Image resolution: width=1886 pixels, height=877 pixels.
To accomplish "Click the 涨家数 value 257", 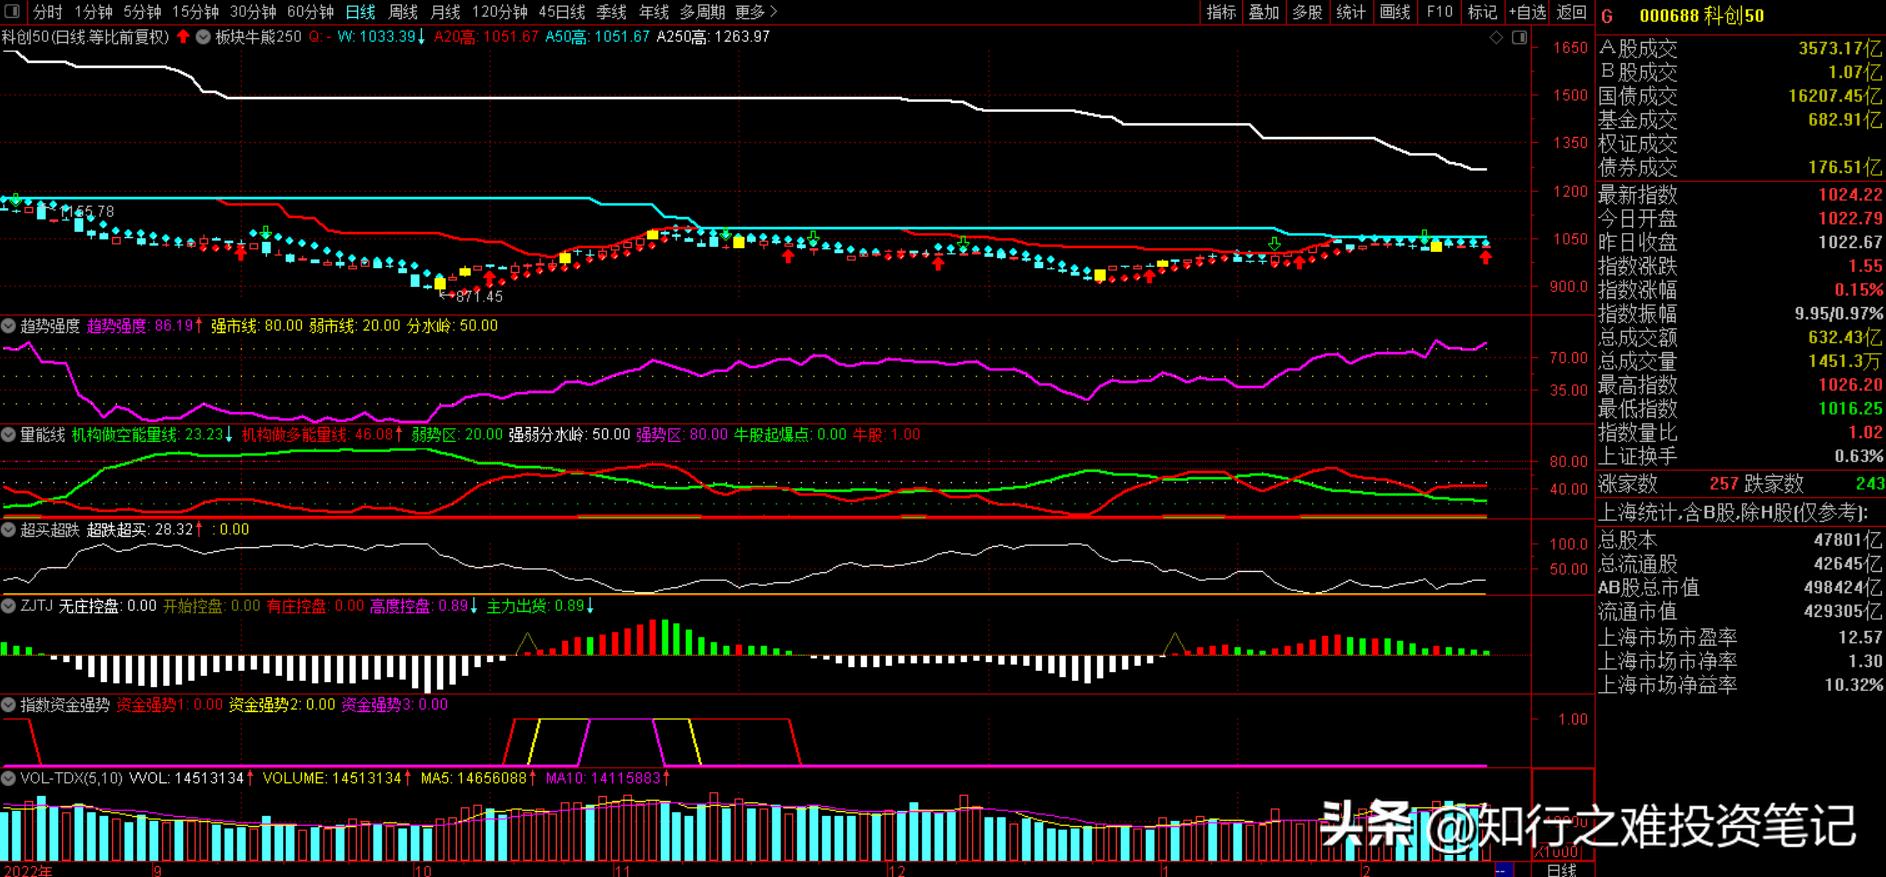I will pyautogui.click(x=1724, y=484).
